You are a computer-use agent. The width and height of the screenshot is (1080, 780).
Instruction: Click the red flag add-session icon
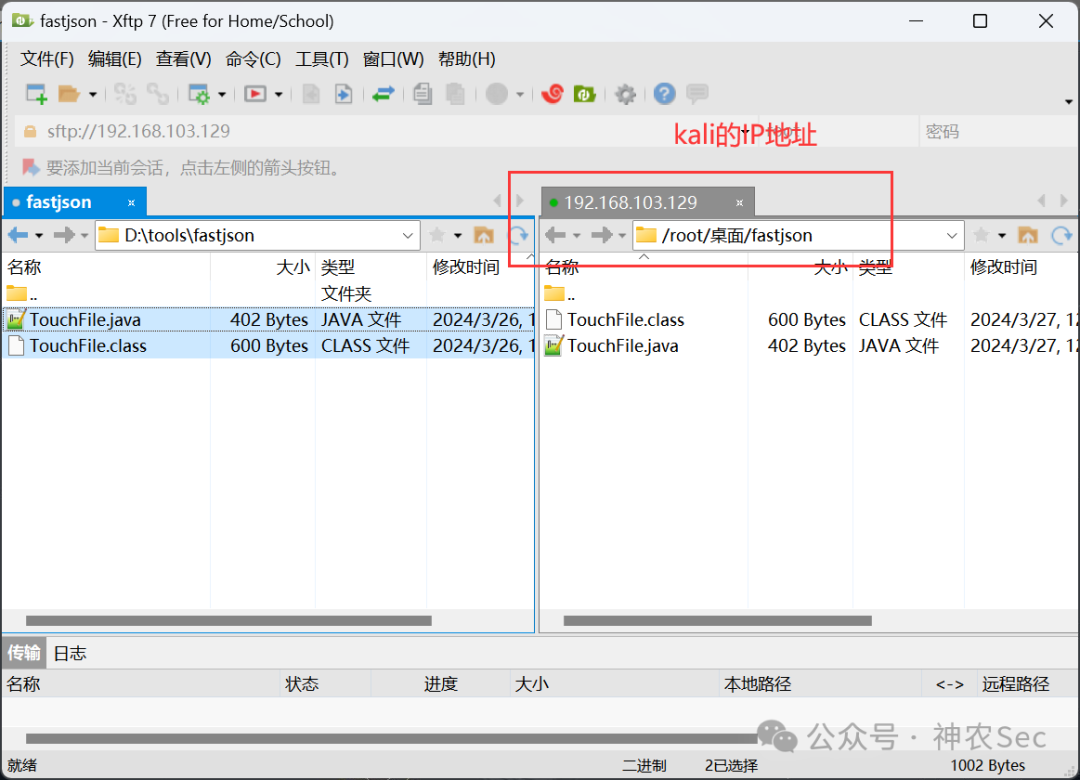30,167
